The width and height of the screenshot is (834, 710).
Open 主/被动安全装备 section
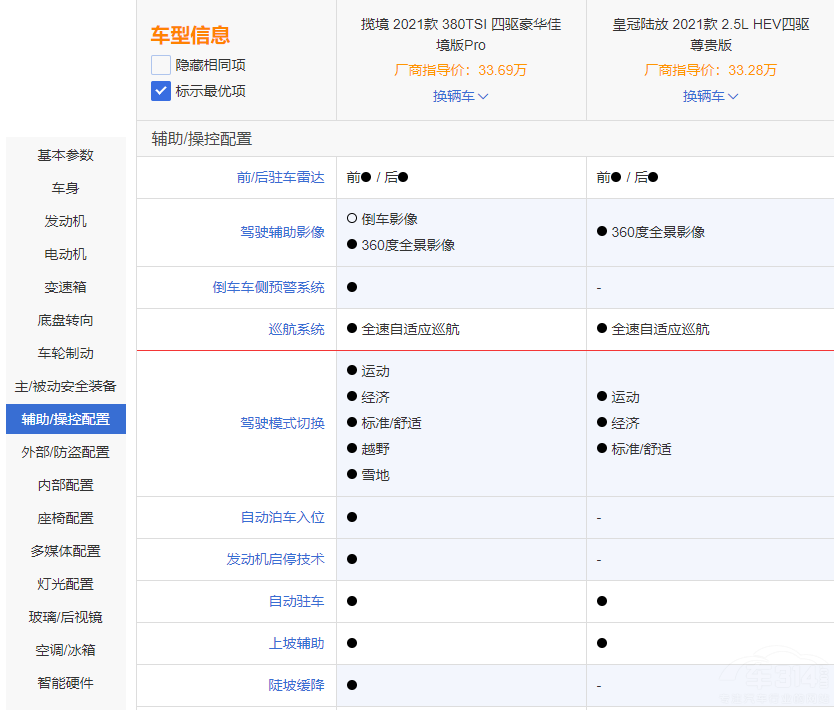click(x=66, y=386)
